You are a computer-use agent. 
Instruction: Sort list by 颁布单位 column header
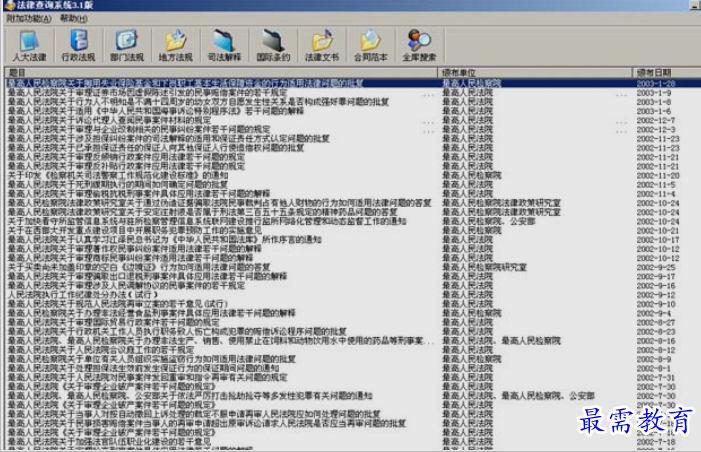point(535,72)
